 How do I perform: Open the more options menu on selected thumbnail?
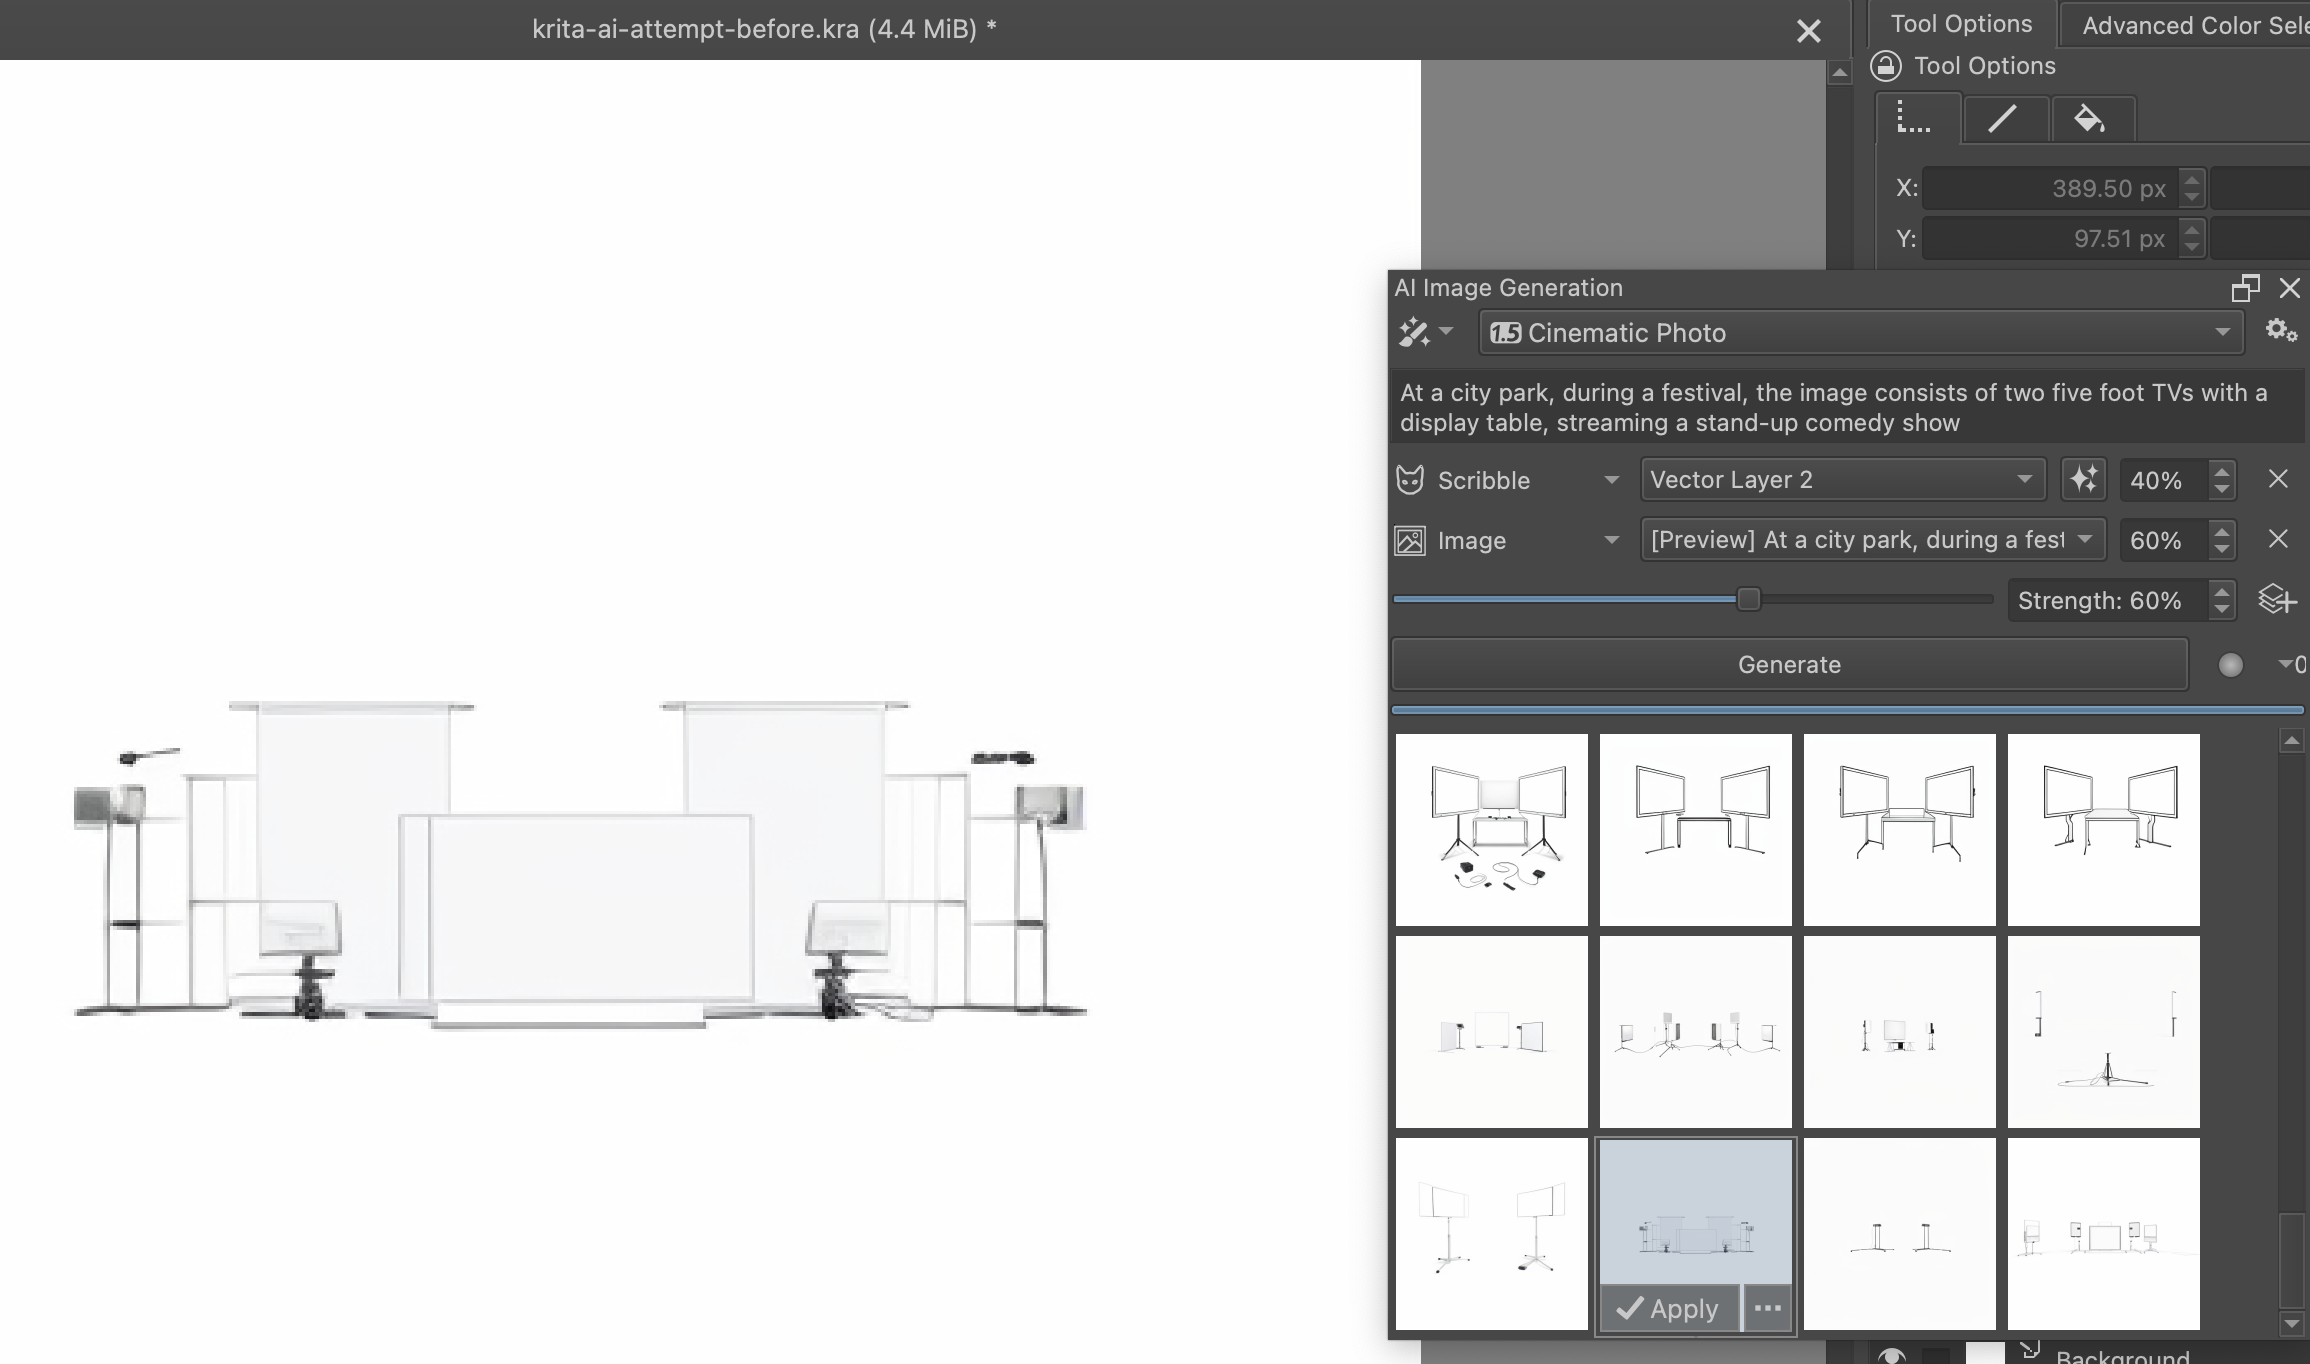point(1769,1307)
